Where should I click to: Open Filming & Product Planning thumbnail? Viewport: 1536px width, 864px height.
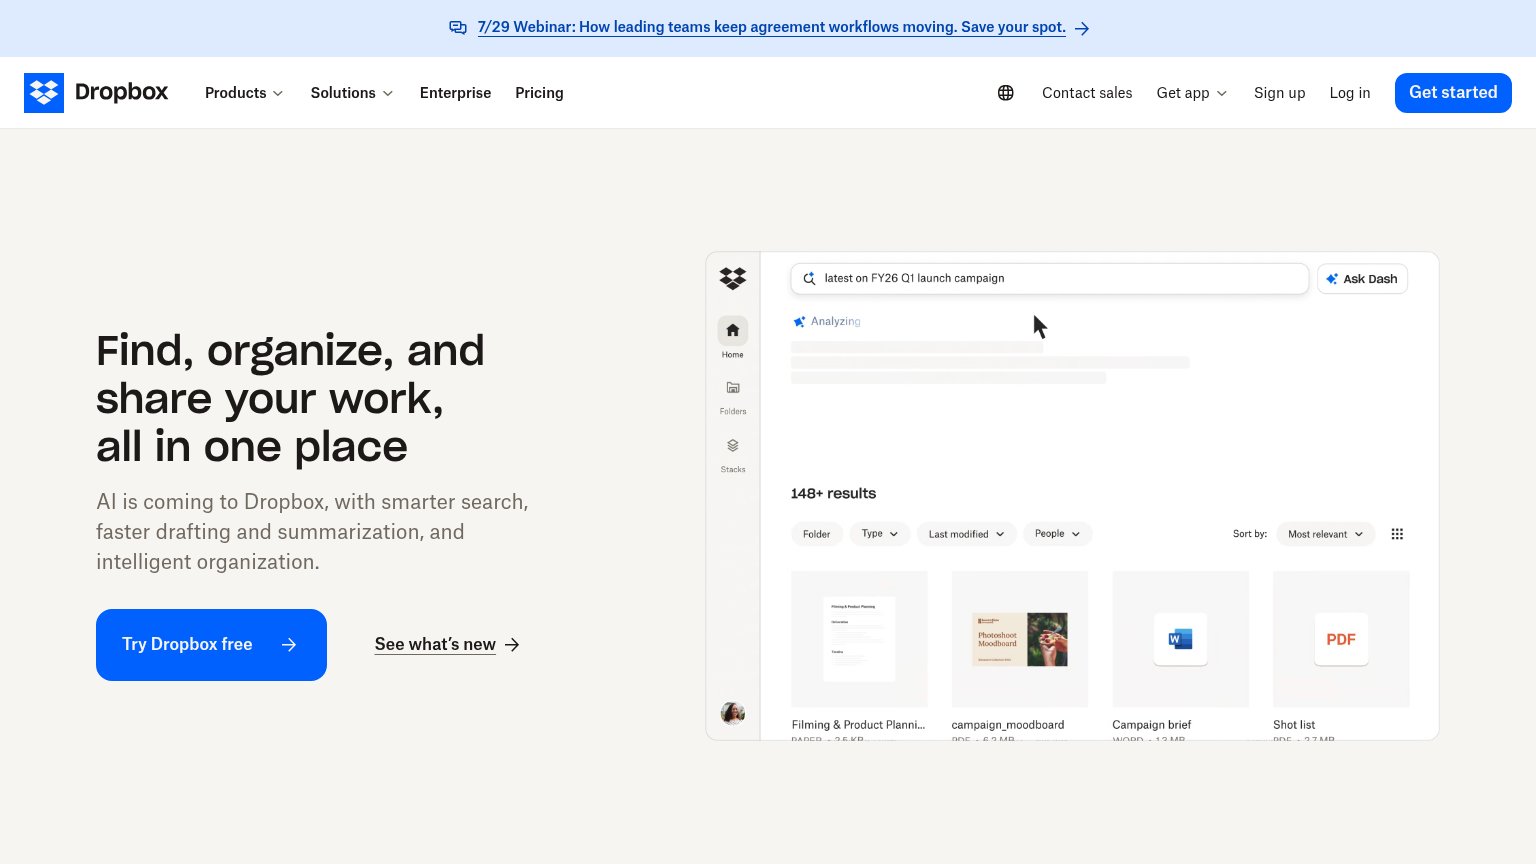[859, 639]
